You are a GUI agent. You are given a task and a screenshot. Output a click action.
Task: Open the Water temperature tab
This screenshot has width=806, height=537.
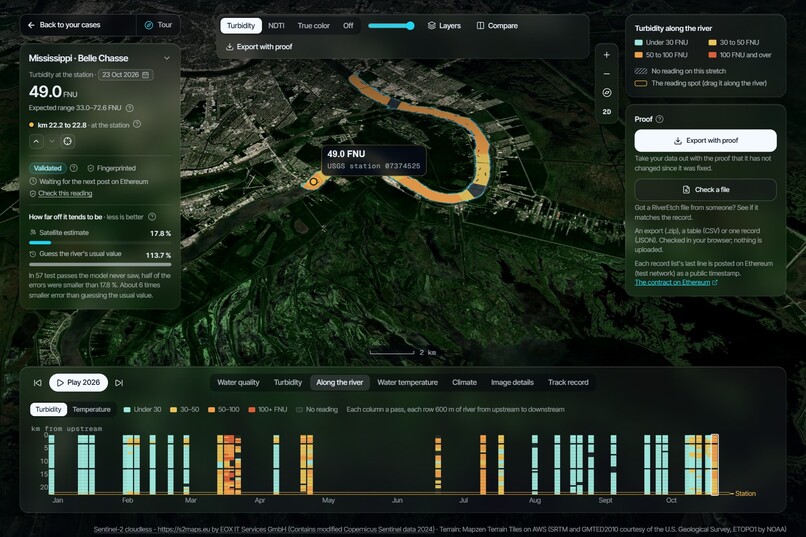[408, 382]
